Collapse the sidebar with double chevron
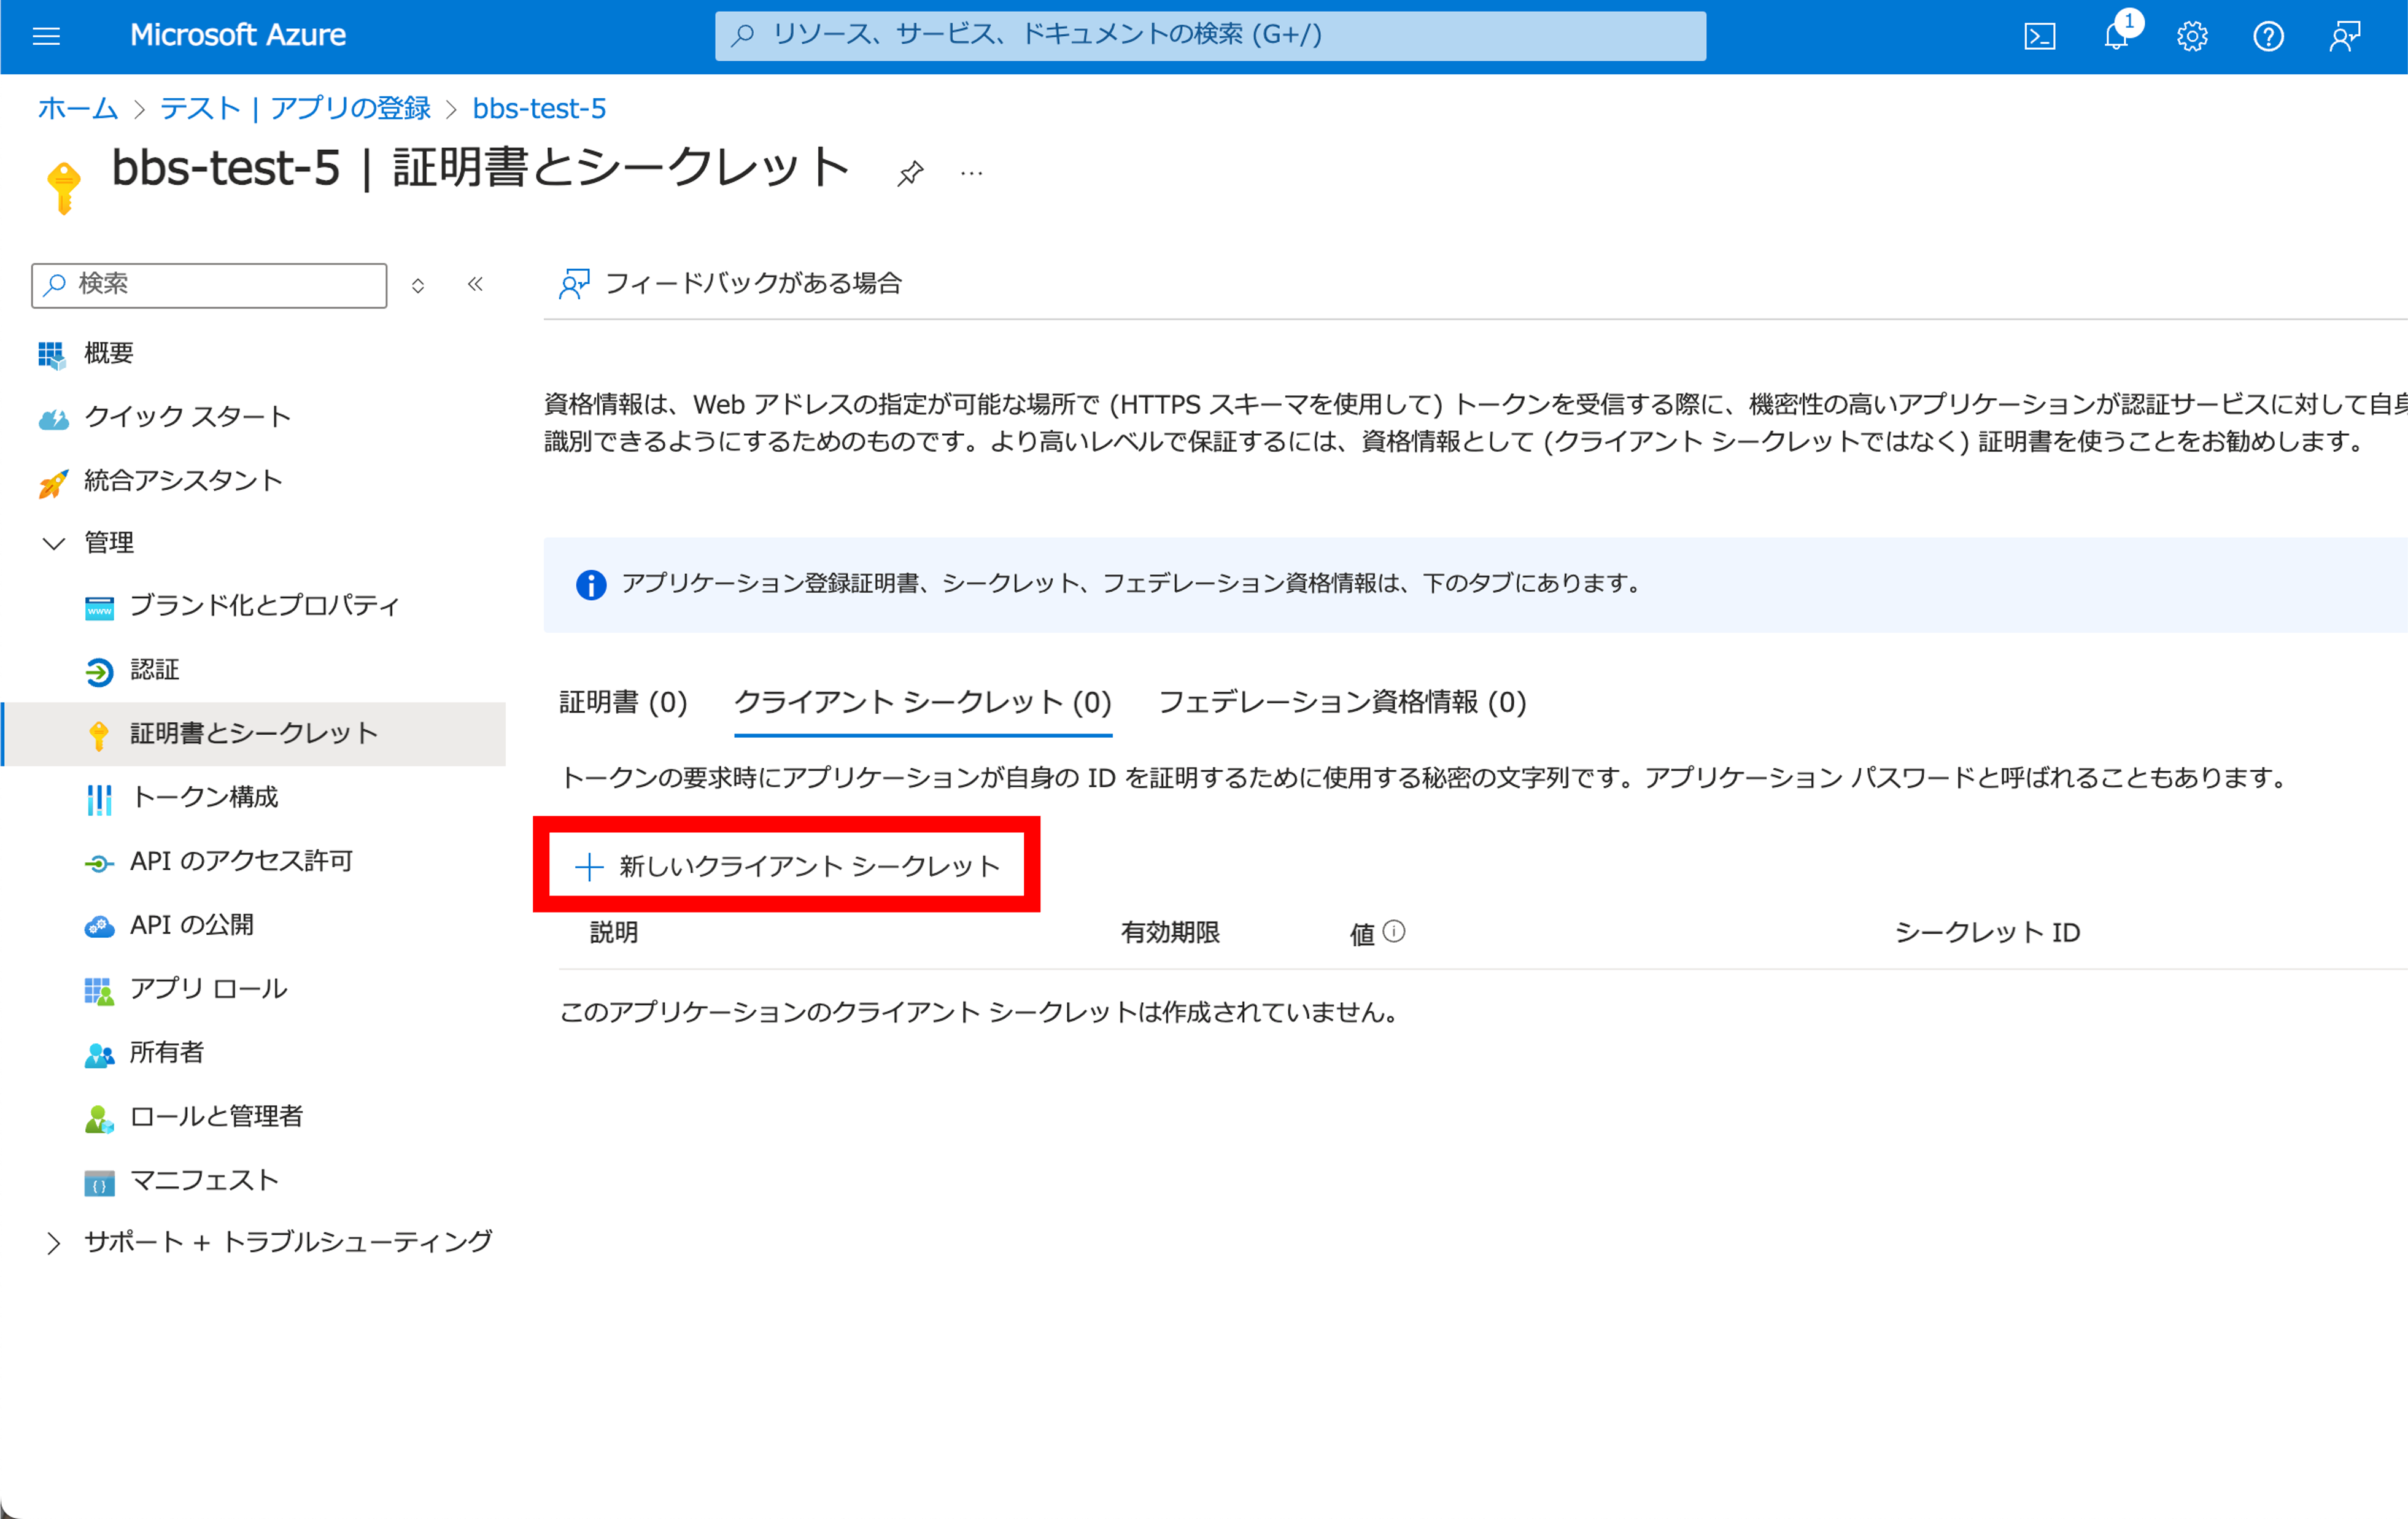2408x1519 pixels. (476, 284)
